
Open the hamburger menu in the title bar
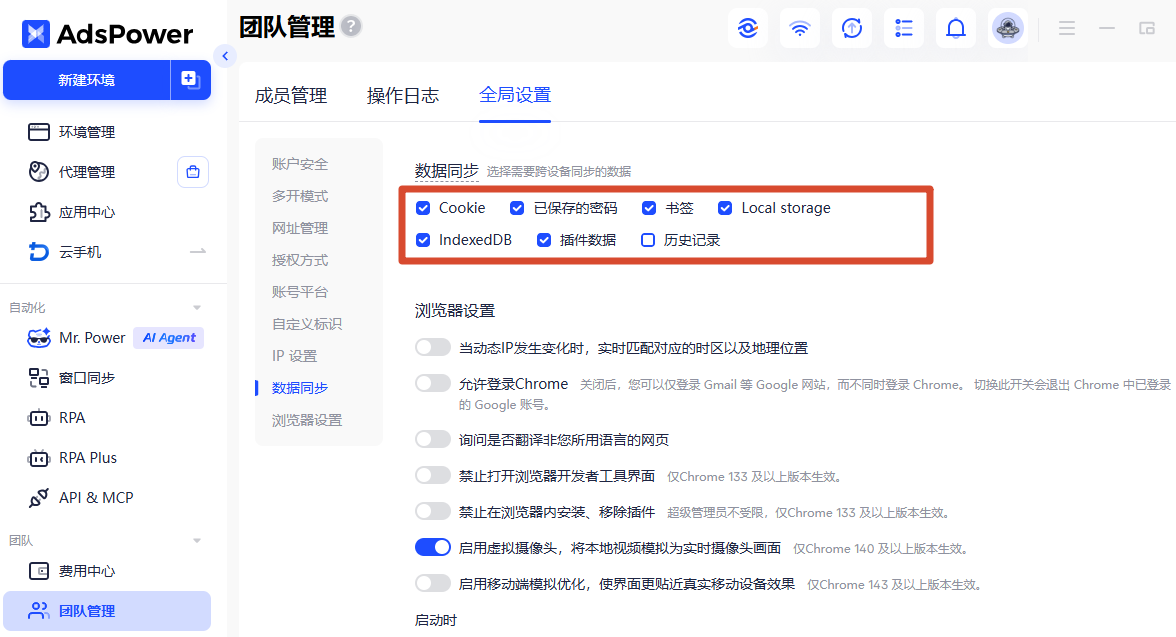[x=1066, y=29]
